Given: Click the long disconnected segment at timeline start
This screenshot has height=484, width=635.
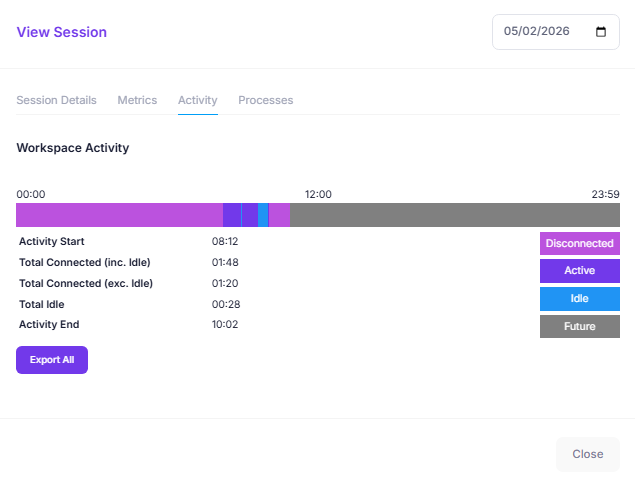Looking at the screenshot, I should click(118, 215).
